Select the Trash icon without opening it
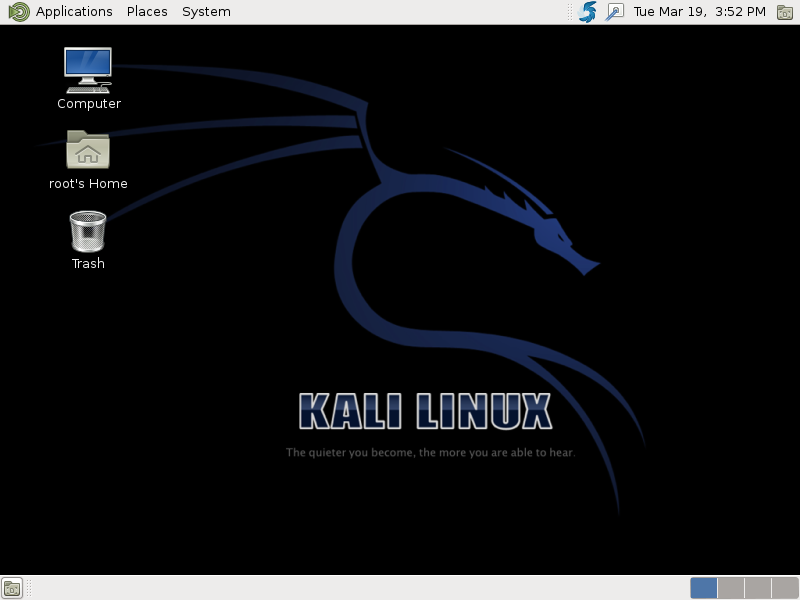Image resolution: width=800 pixels, height=600 pixels. pyautogui.click(x=86, y=231)
